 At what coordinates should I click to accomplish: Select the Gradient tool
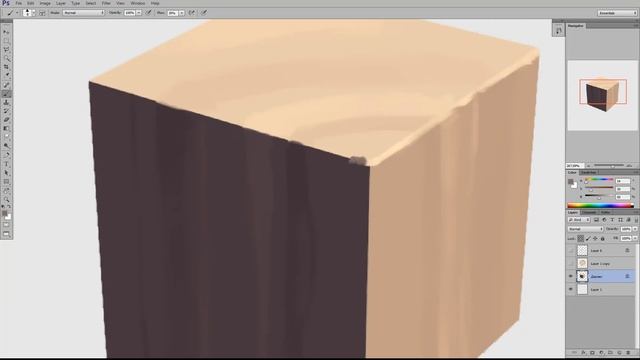coord(6,128)
